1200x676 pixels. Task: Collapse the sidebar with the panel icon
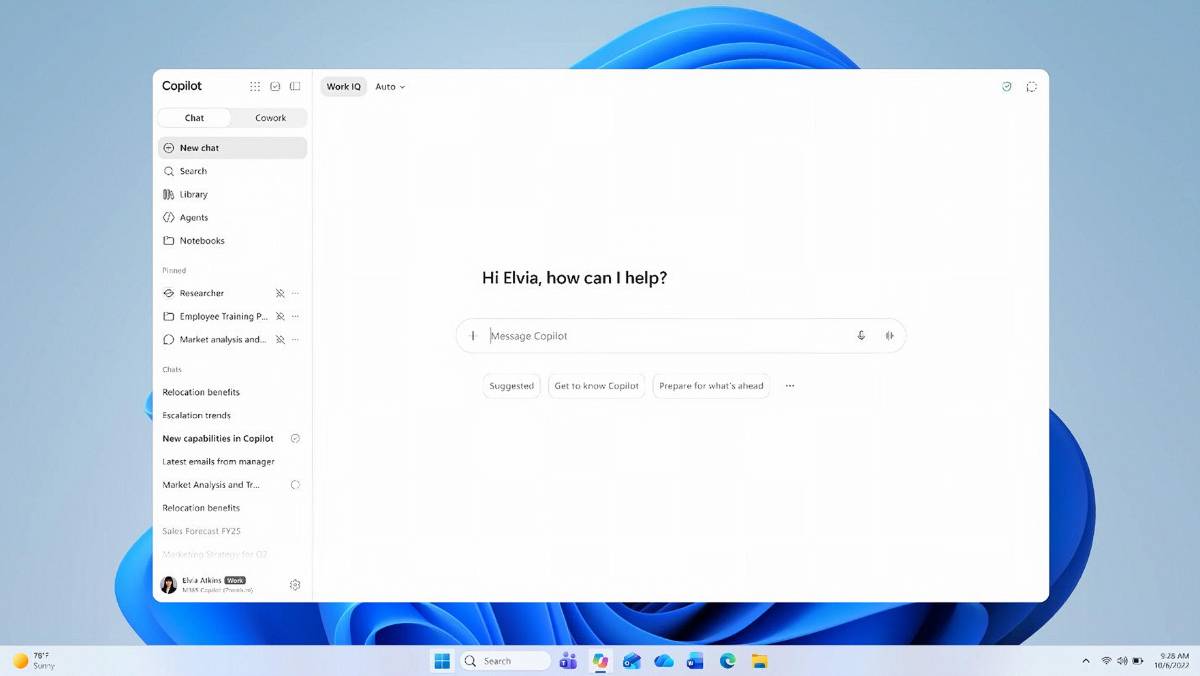pos(295,87)
